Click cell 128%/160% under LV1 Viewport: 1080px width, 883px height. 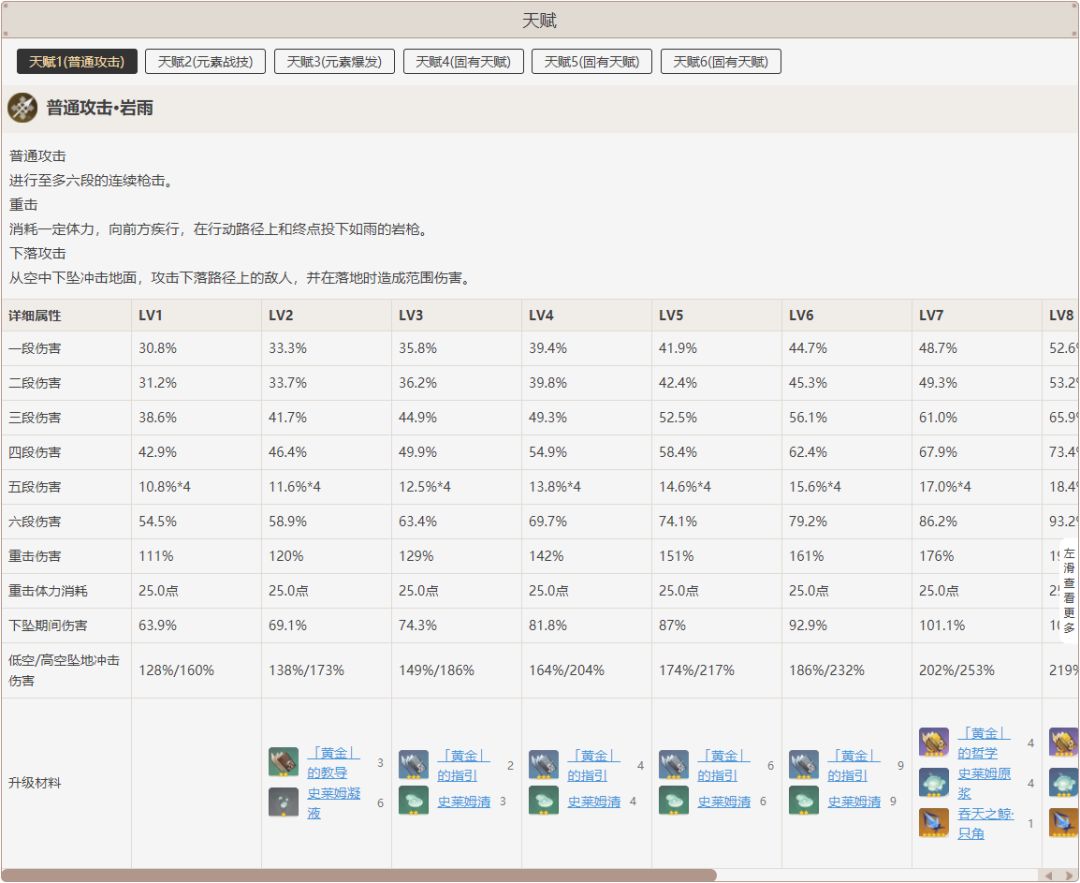(x=196, y=670)
